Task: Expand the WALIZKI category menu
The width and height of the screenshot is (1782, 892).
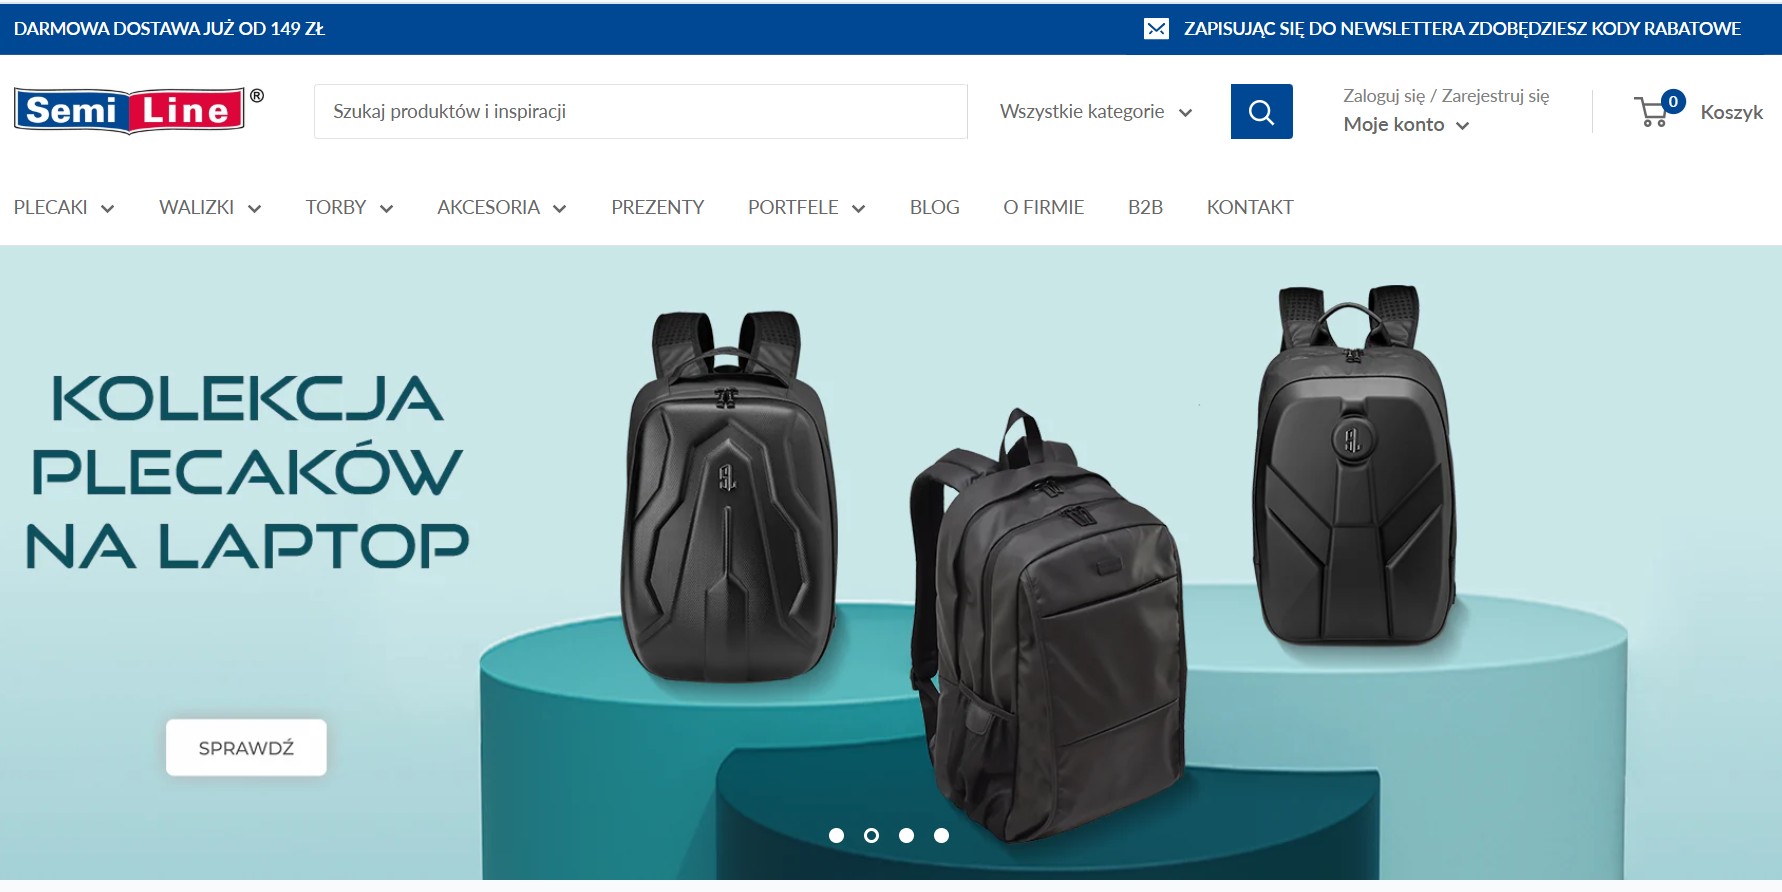Action: pyautogui.click(x=210, y=207)
